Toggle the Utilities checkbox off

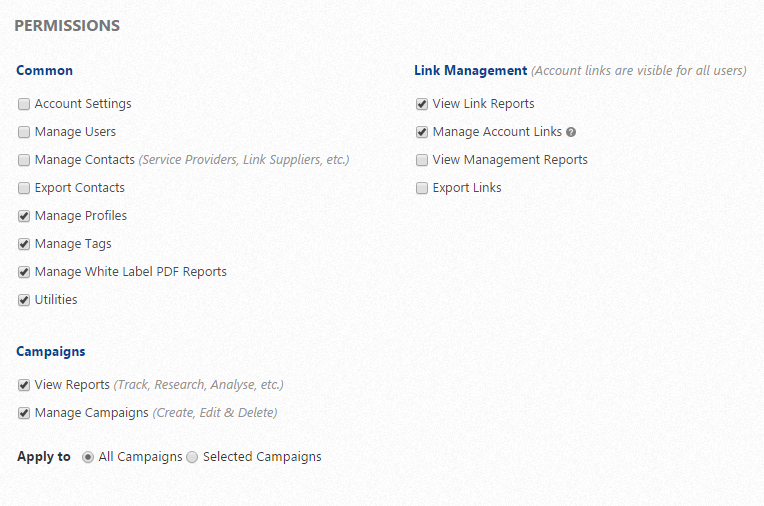24,300
